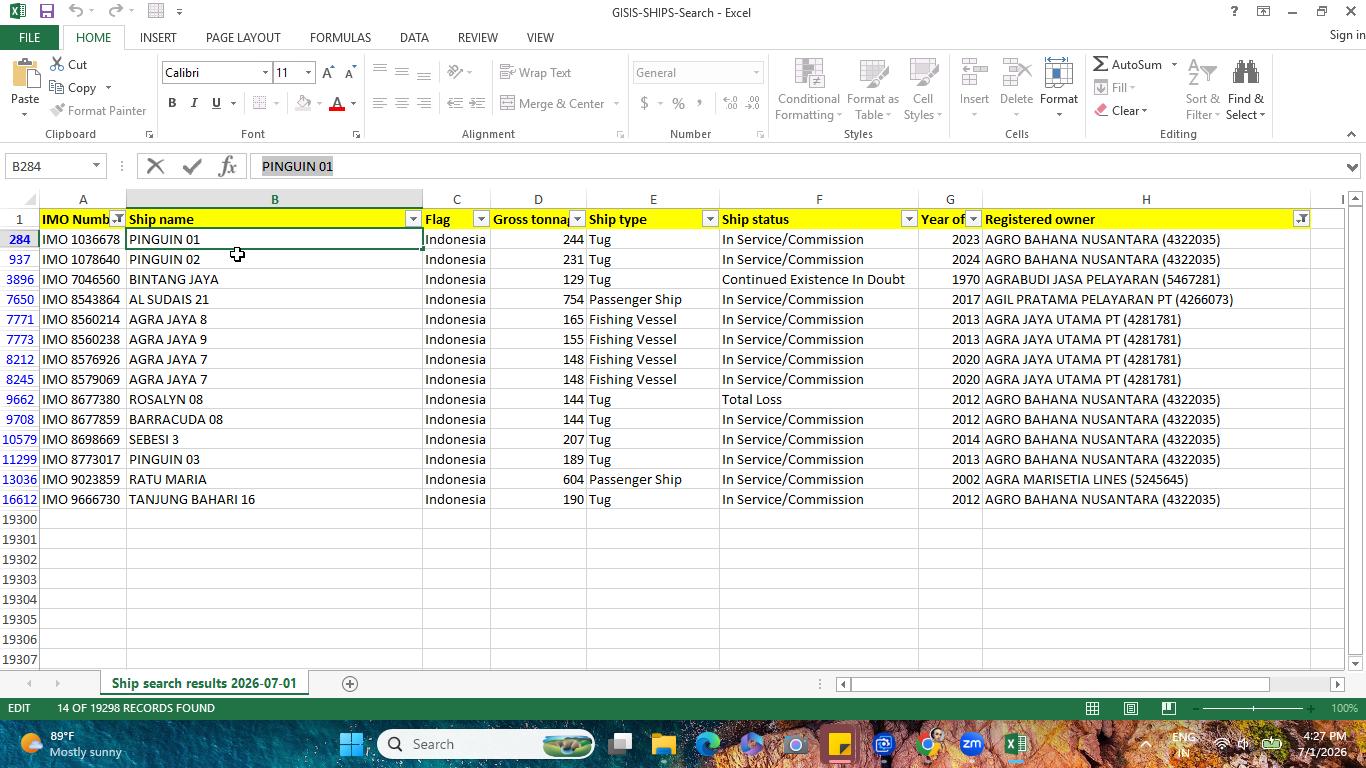Screen dimensions: 1366x768
Task: Click the Sign in link
Action: click(x=1347, y=35)
